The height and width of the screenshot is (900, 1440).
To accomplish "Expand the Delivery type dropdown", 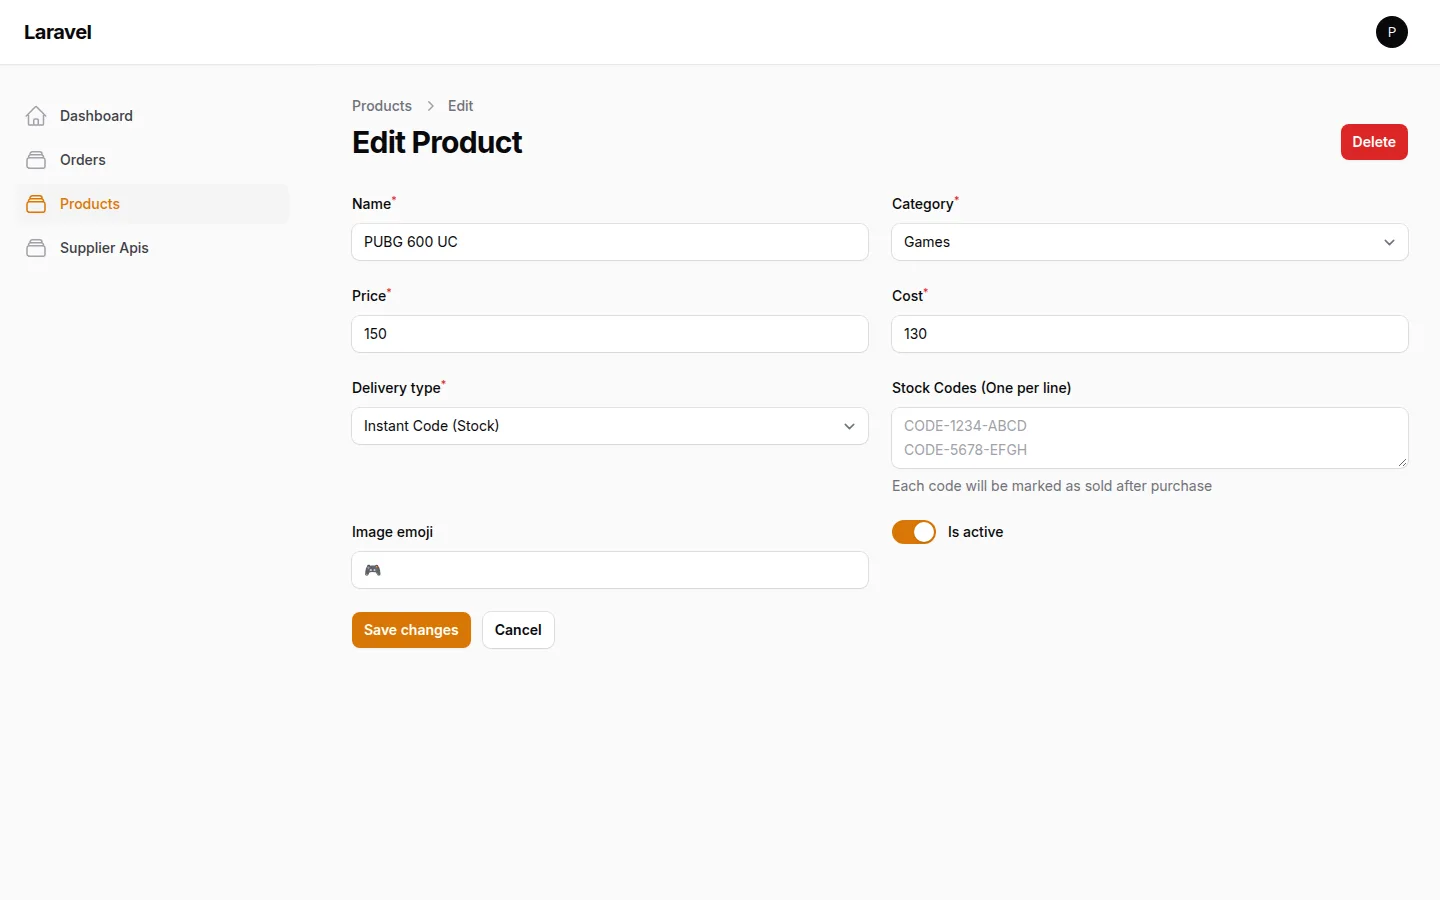I will [610, 426].
